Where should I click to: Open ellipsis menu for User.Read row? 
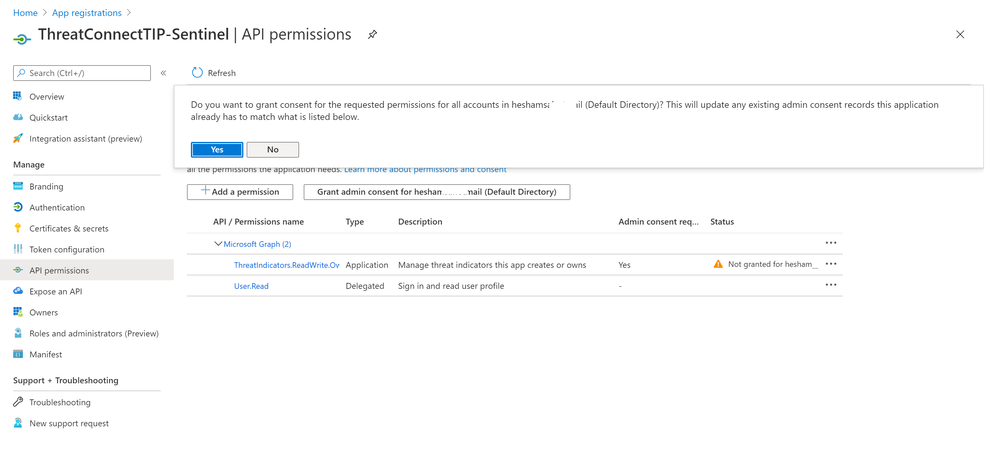coord(831,285)
